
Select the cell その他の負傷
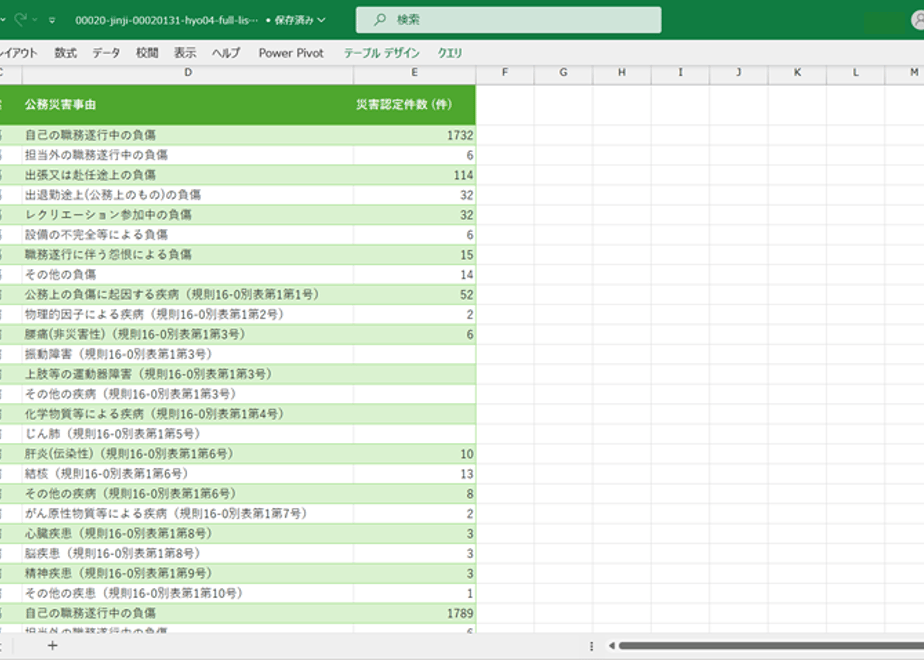pyautogui.click(x=188, y=275)
